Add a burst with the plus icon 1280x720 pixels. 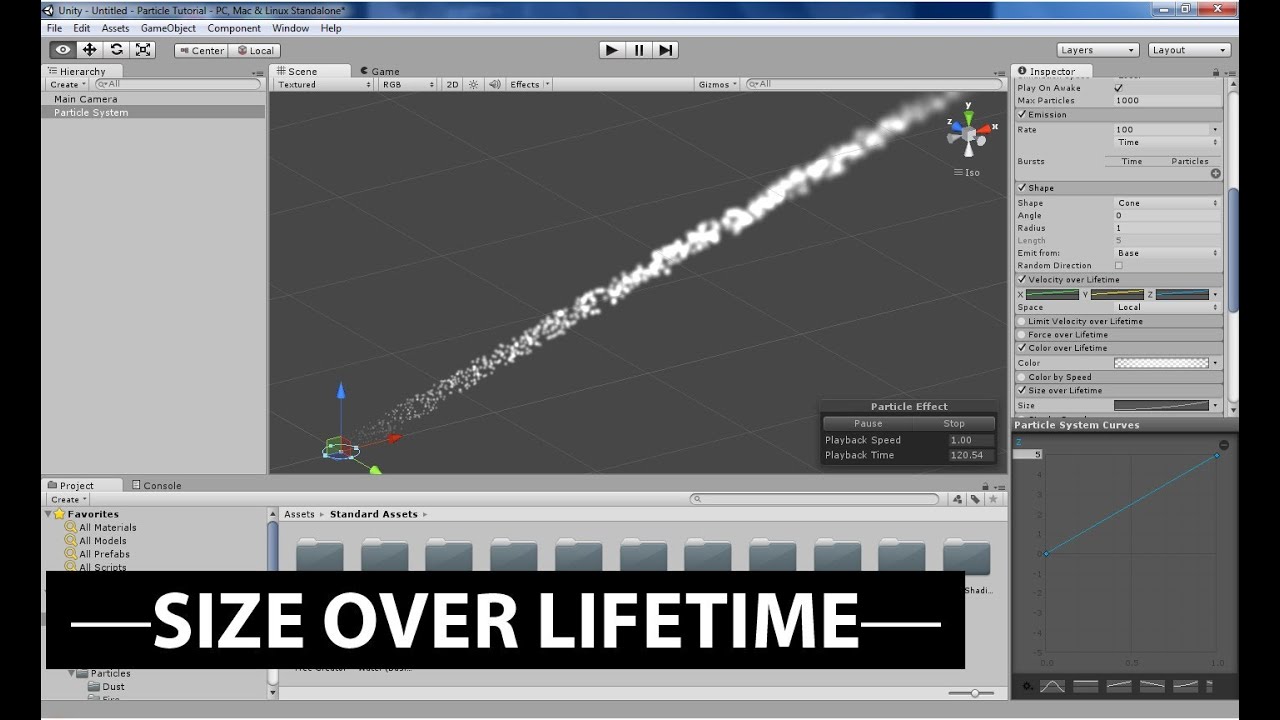(x=1216, y=173)
